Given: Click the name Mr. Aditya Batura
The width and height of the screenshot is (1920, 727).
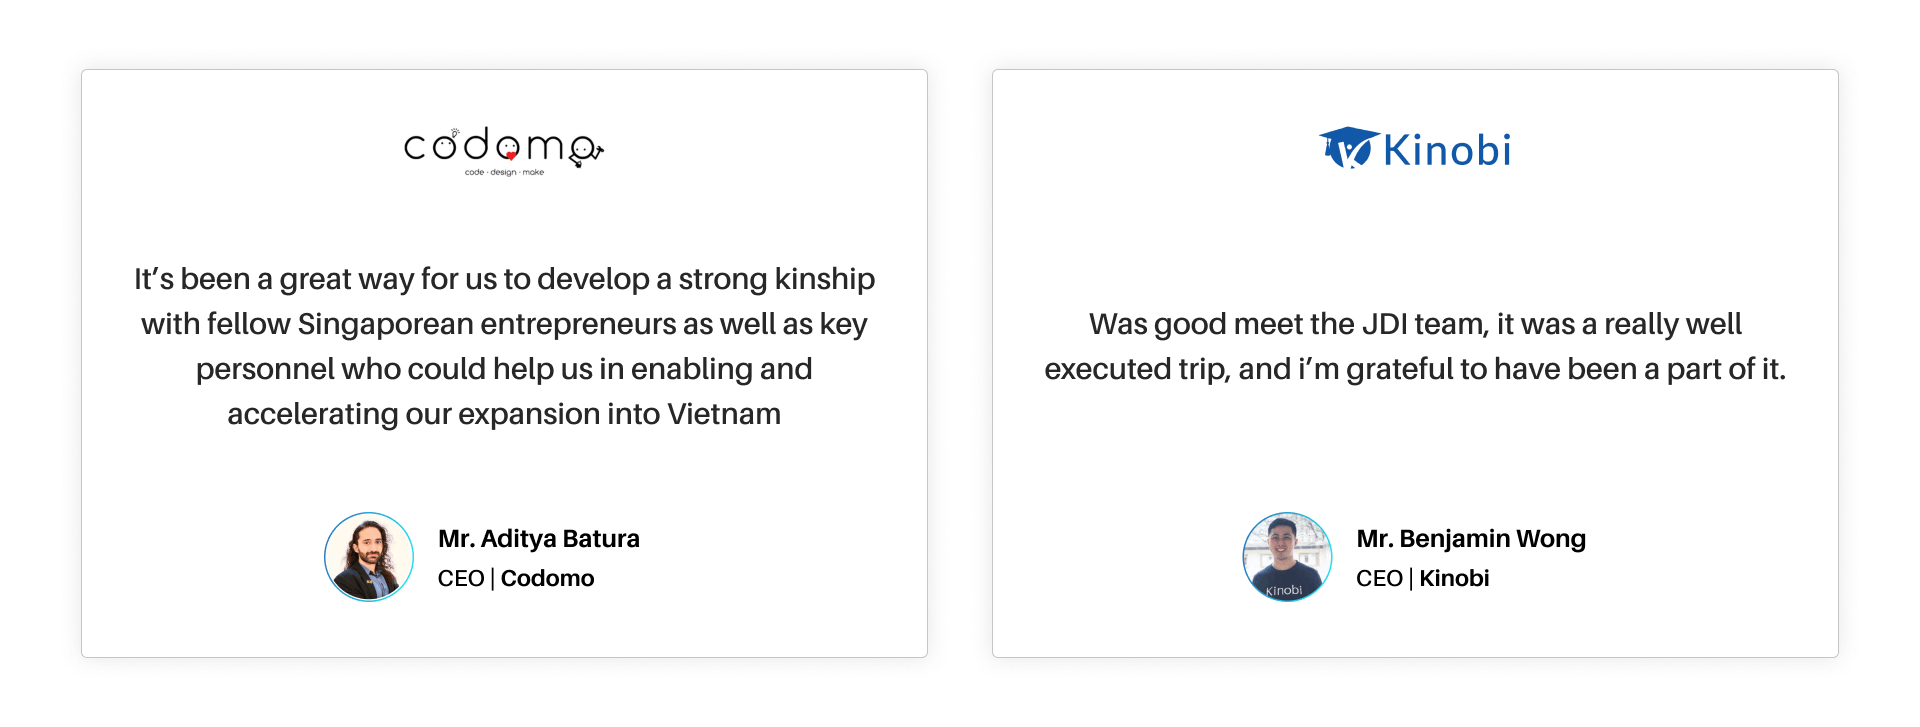Looking at the screenshot, I should point(538,539).
